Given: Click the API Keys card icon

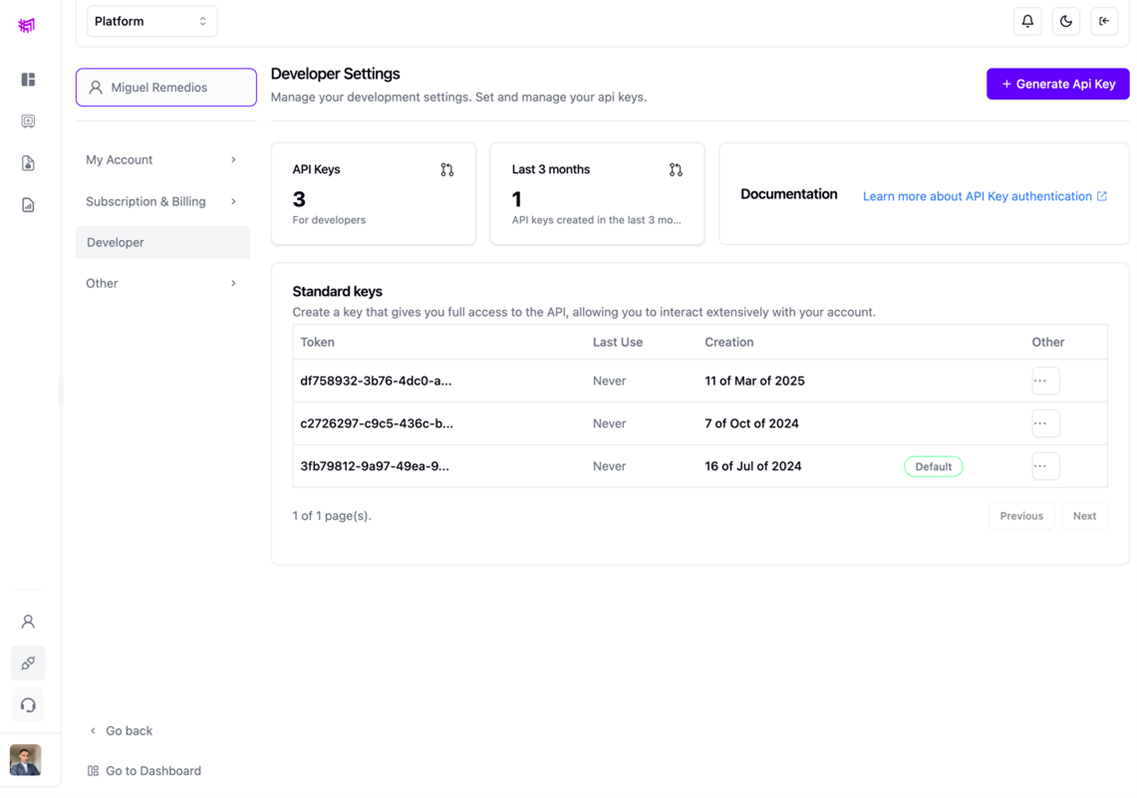Looking at the screenshot, I should point(447,170).
